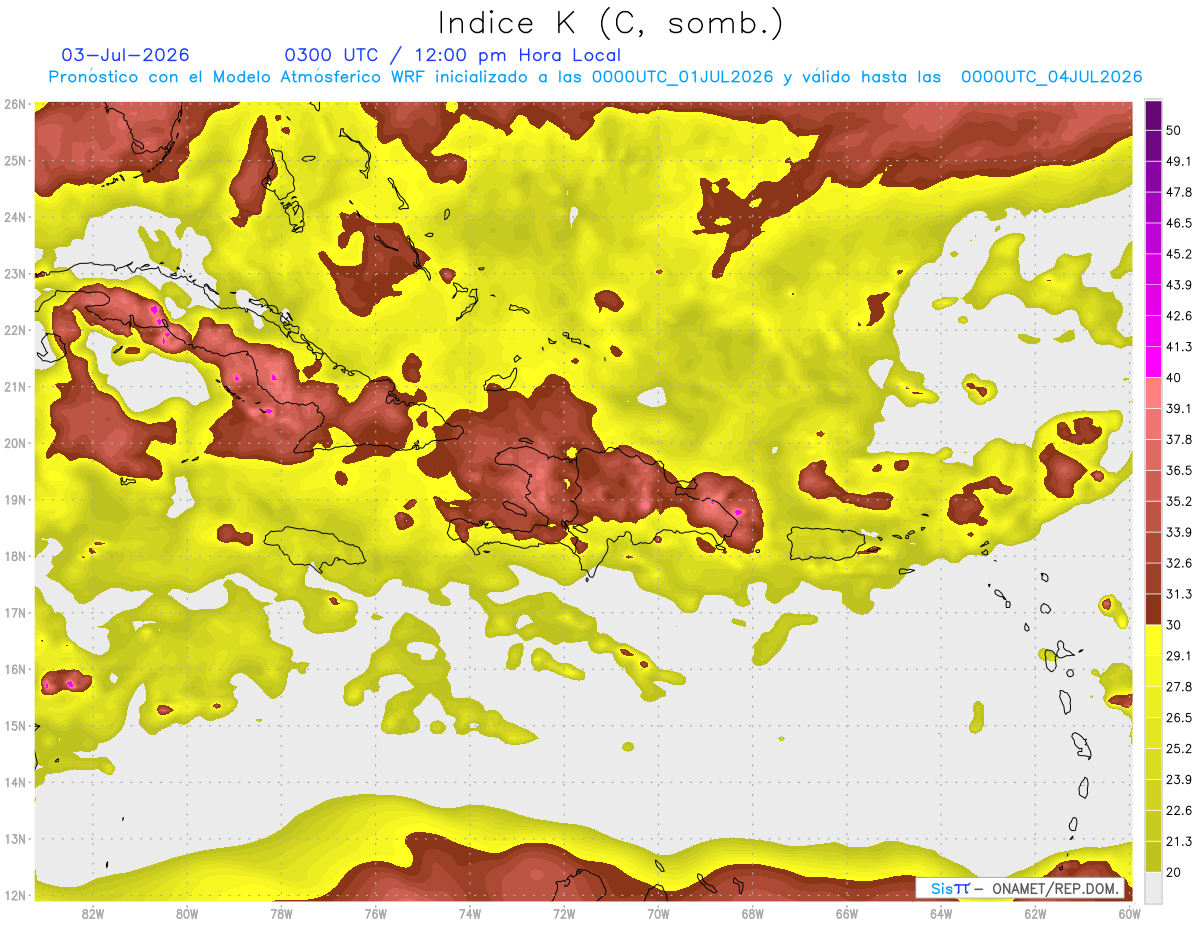The width and height of the screenshot is (1200, 927).
Task: Click the colorbar value "27.8"
Action: pyautogui.click(x=1180, y=687)
